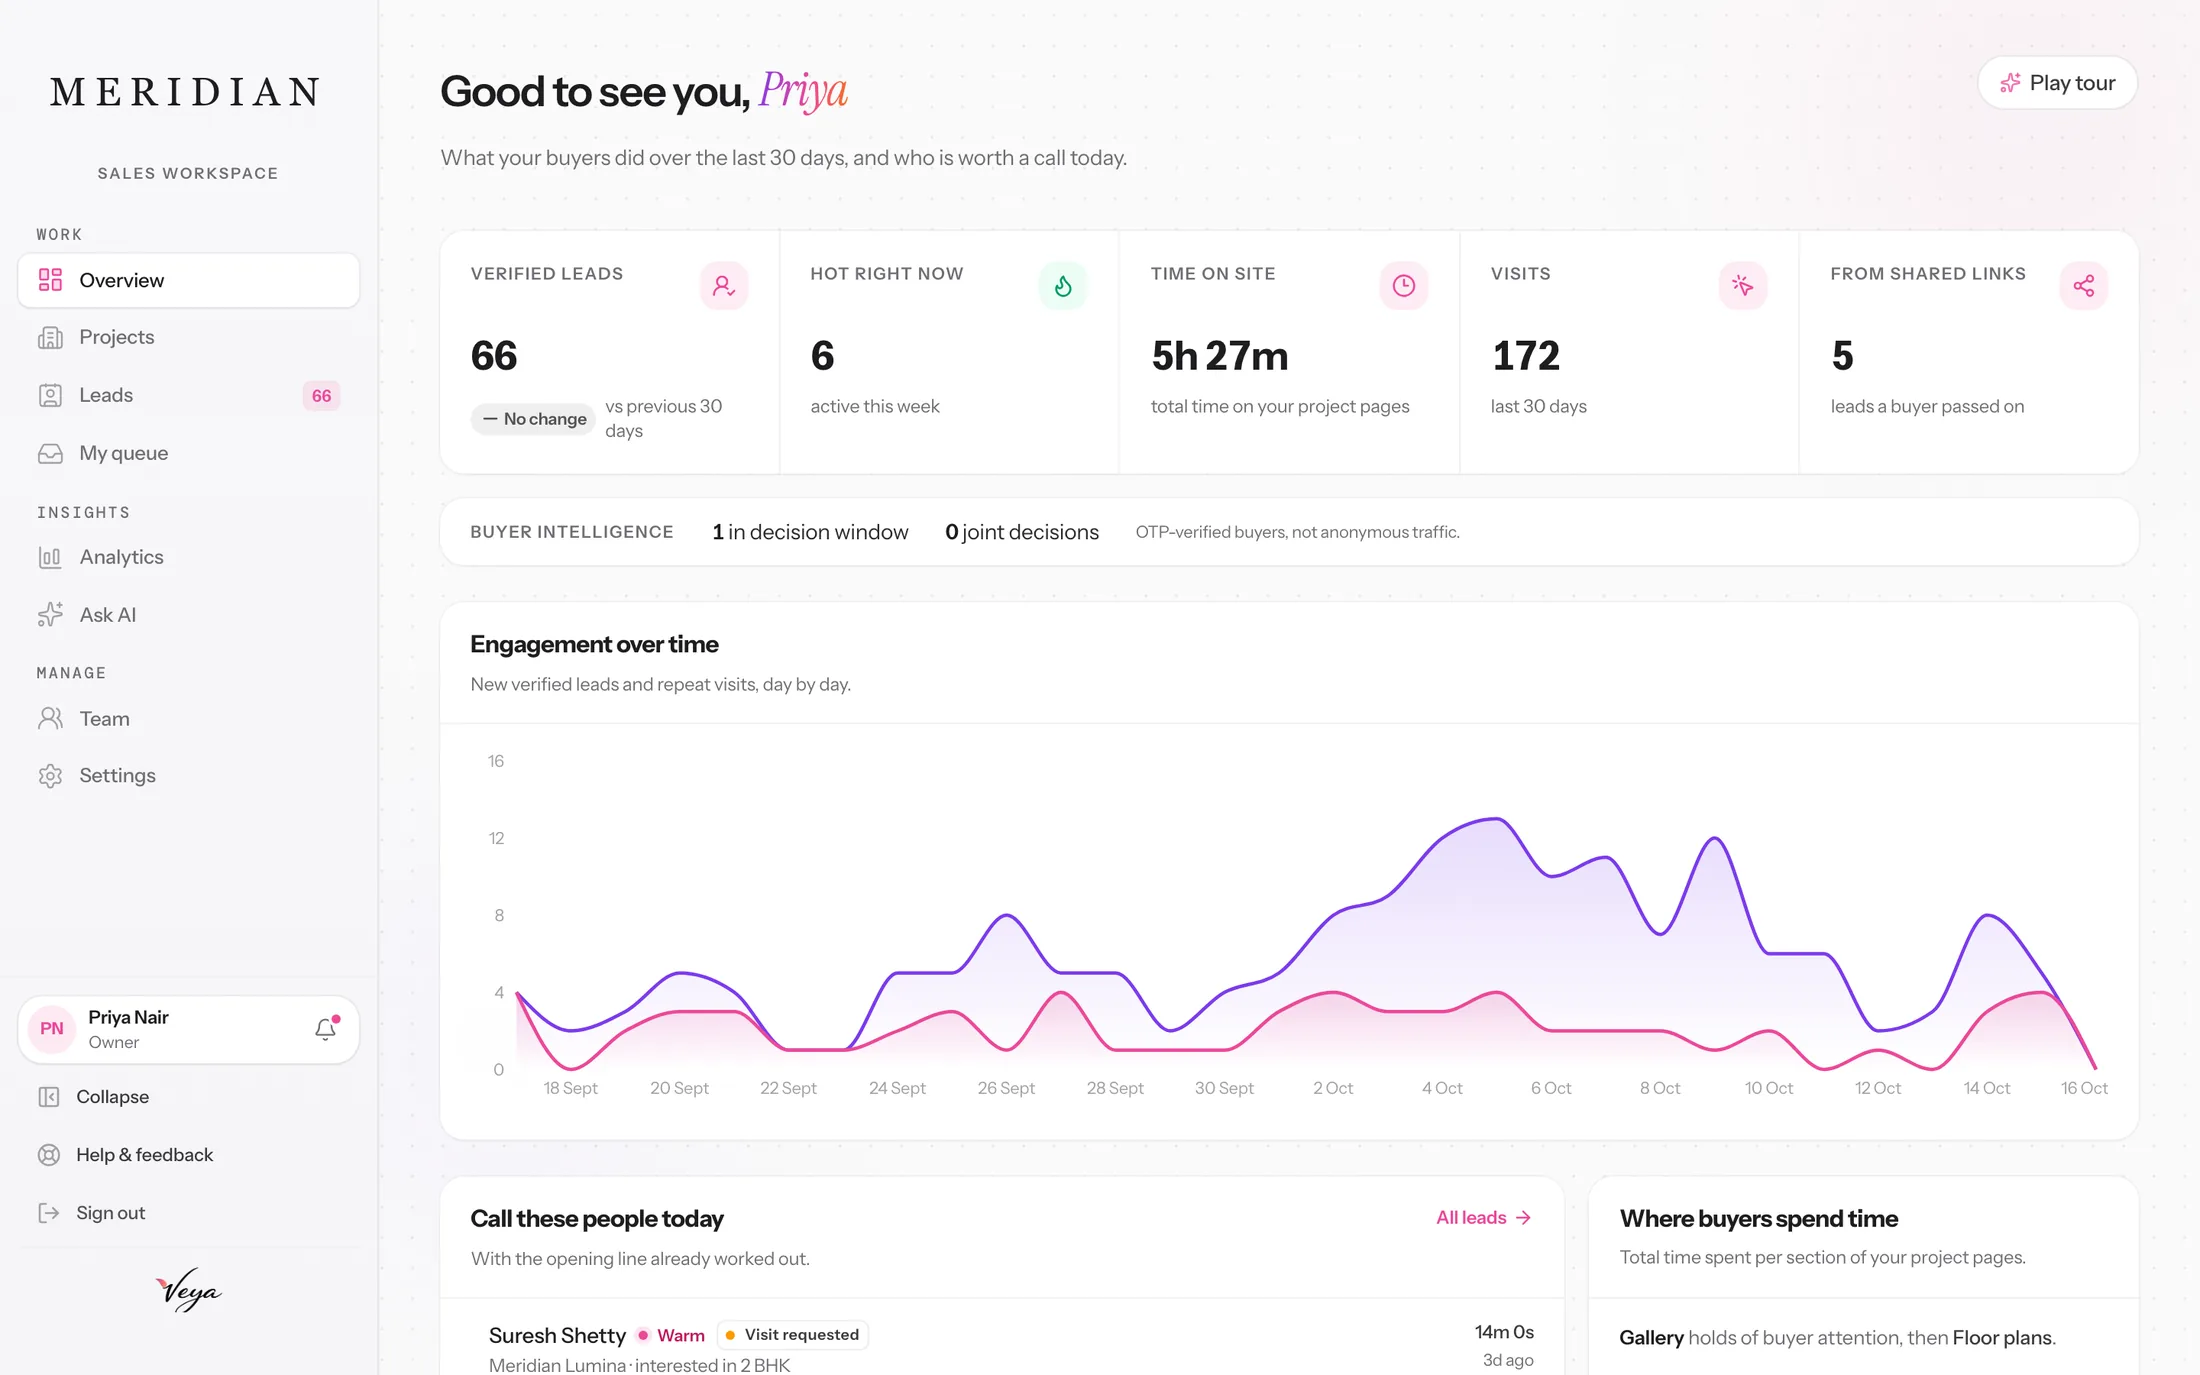Click the Projects building icon
Screen dimensions: 2200x1375
(50, 338)
